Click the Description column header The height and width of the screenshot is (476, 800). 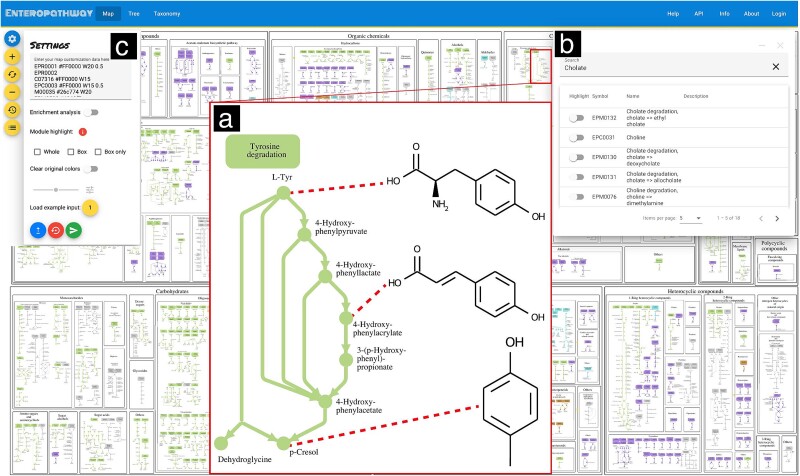(x=696, y=96)
